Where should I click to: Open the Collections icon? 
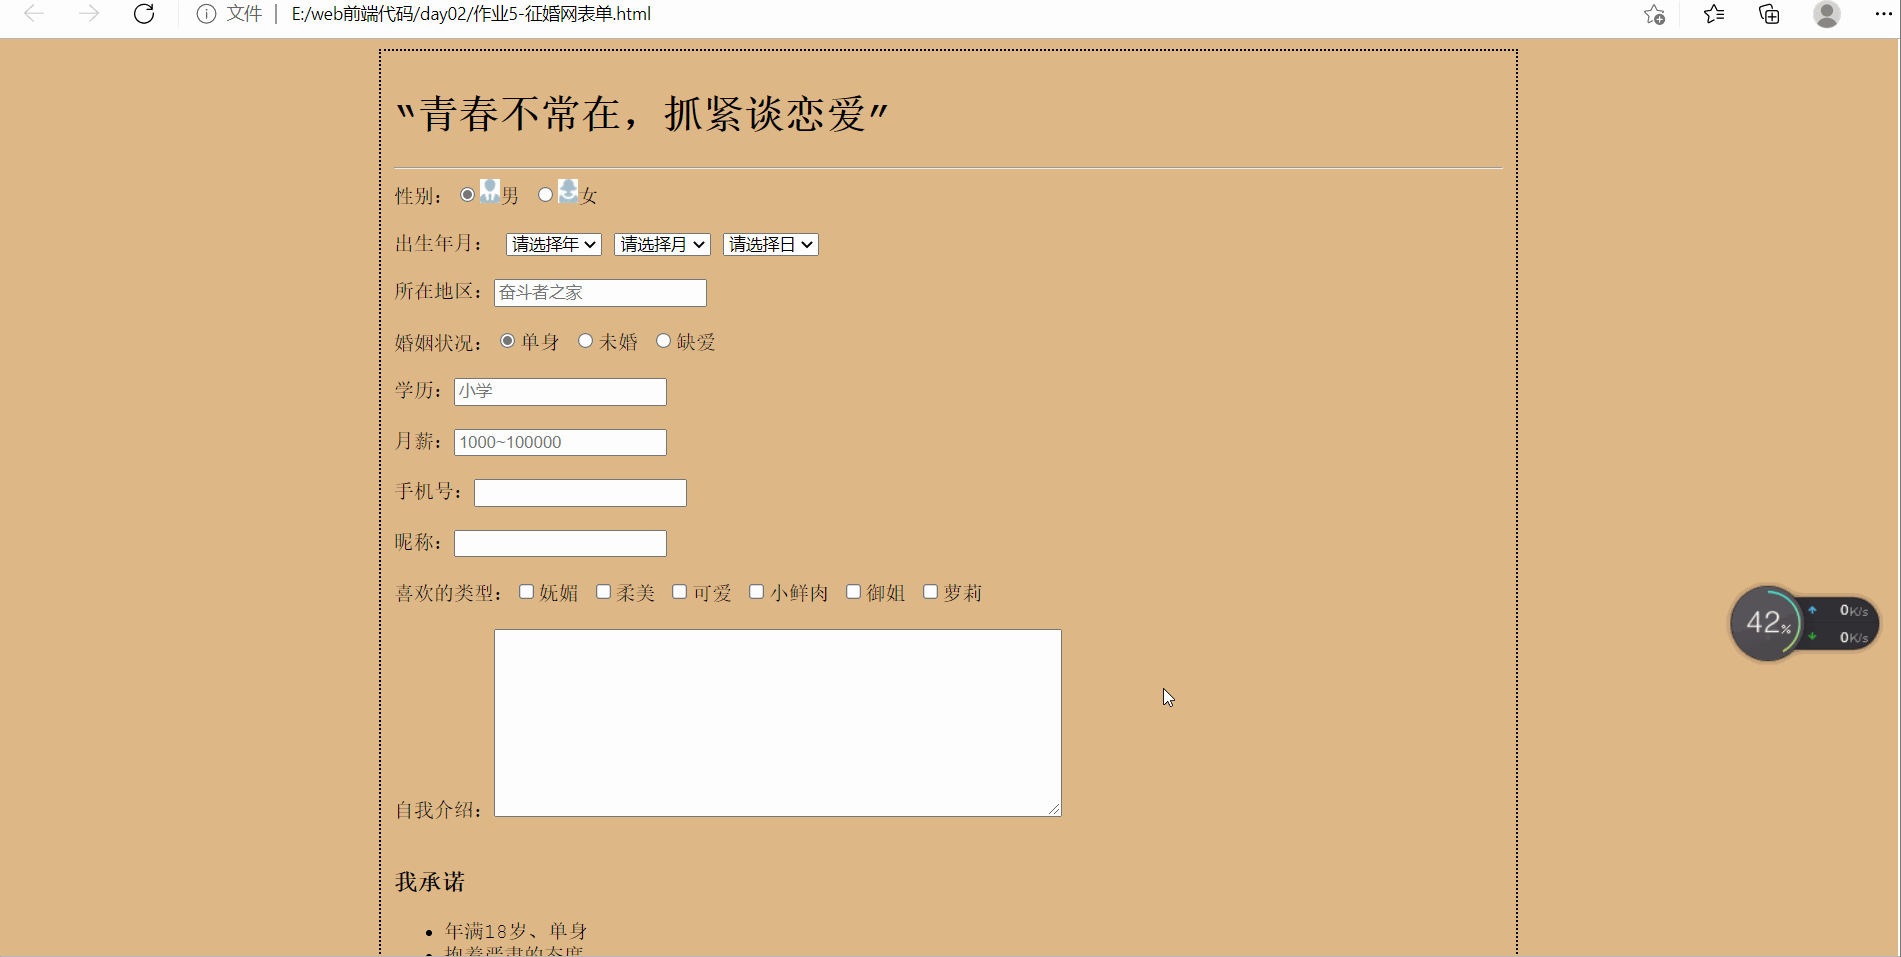(x=1768, y=15)
